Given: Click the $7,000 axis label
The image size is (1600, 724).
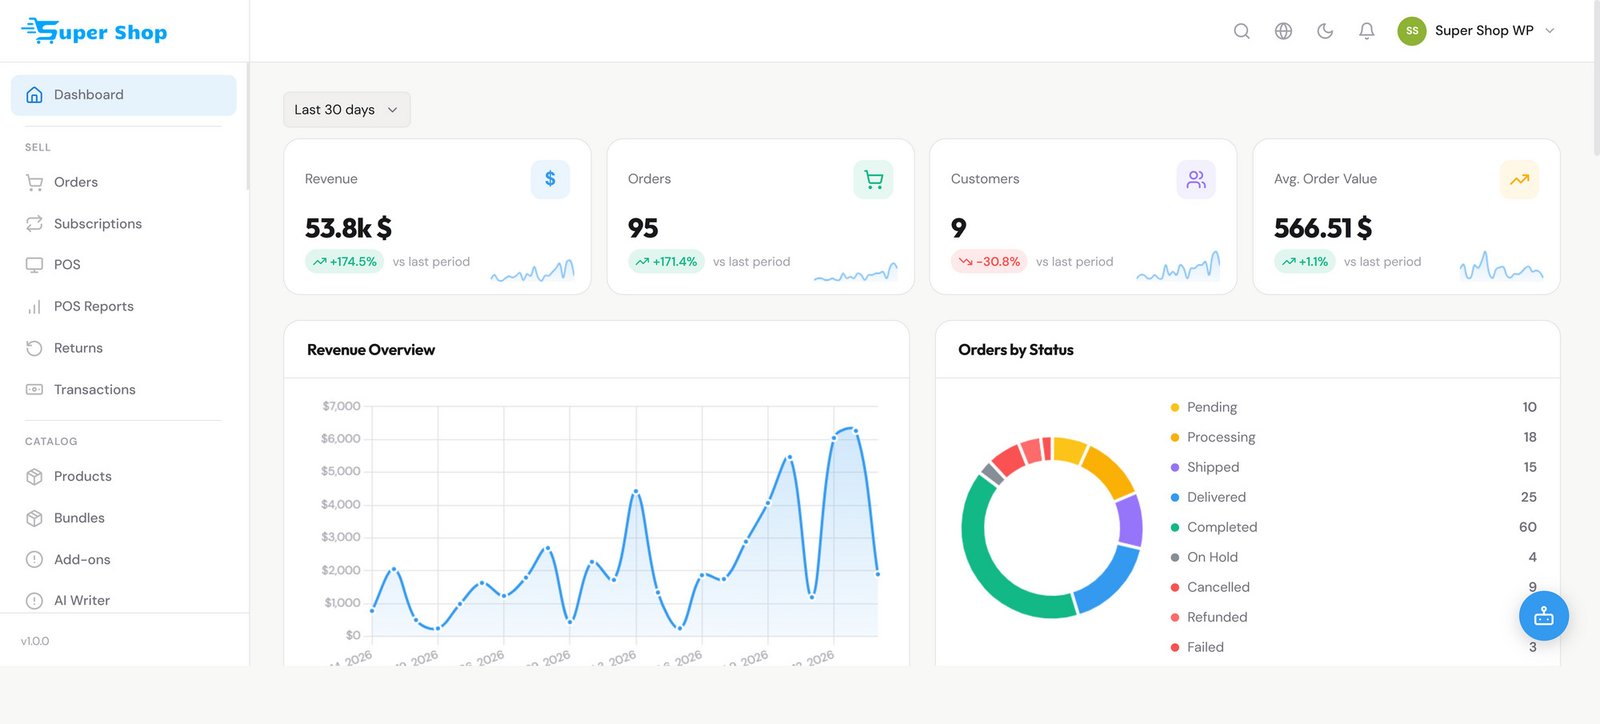Looking at the screenshot, I should pos(341,406).
